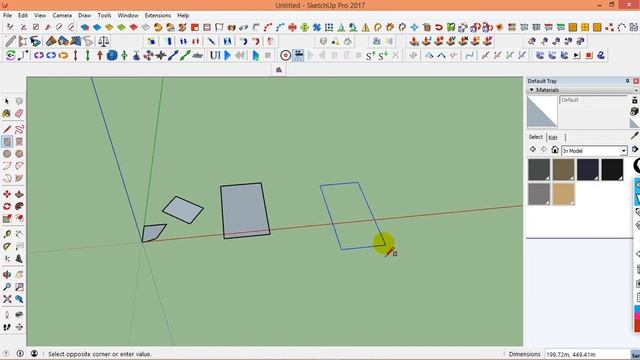
Task: Switch to the Edit tab in Materials
Action: pyautogui.click(x=553, y=138)
